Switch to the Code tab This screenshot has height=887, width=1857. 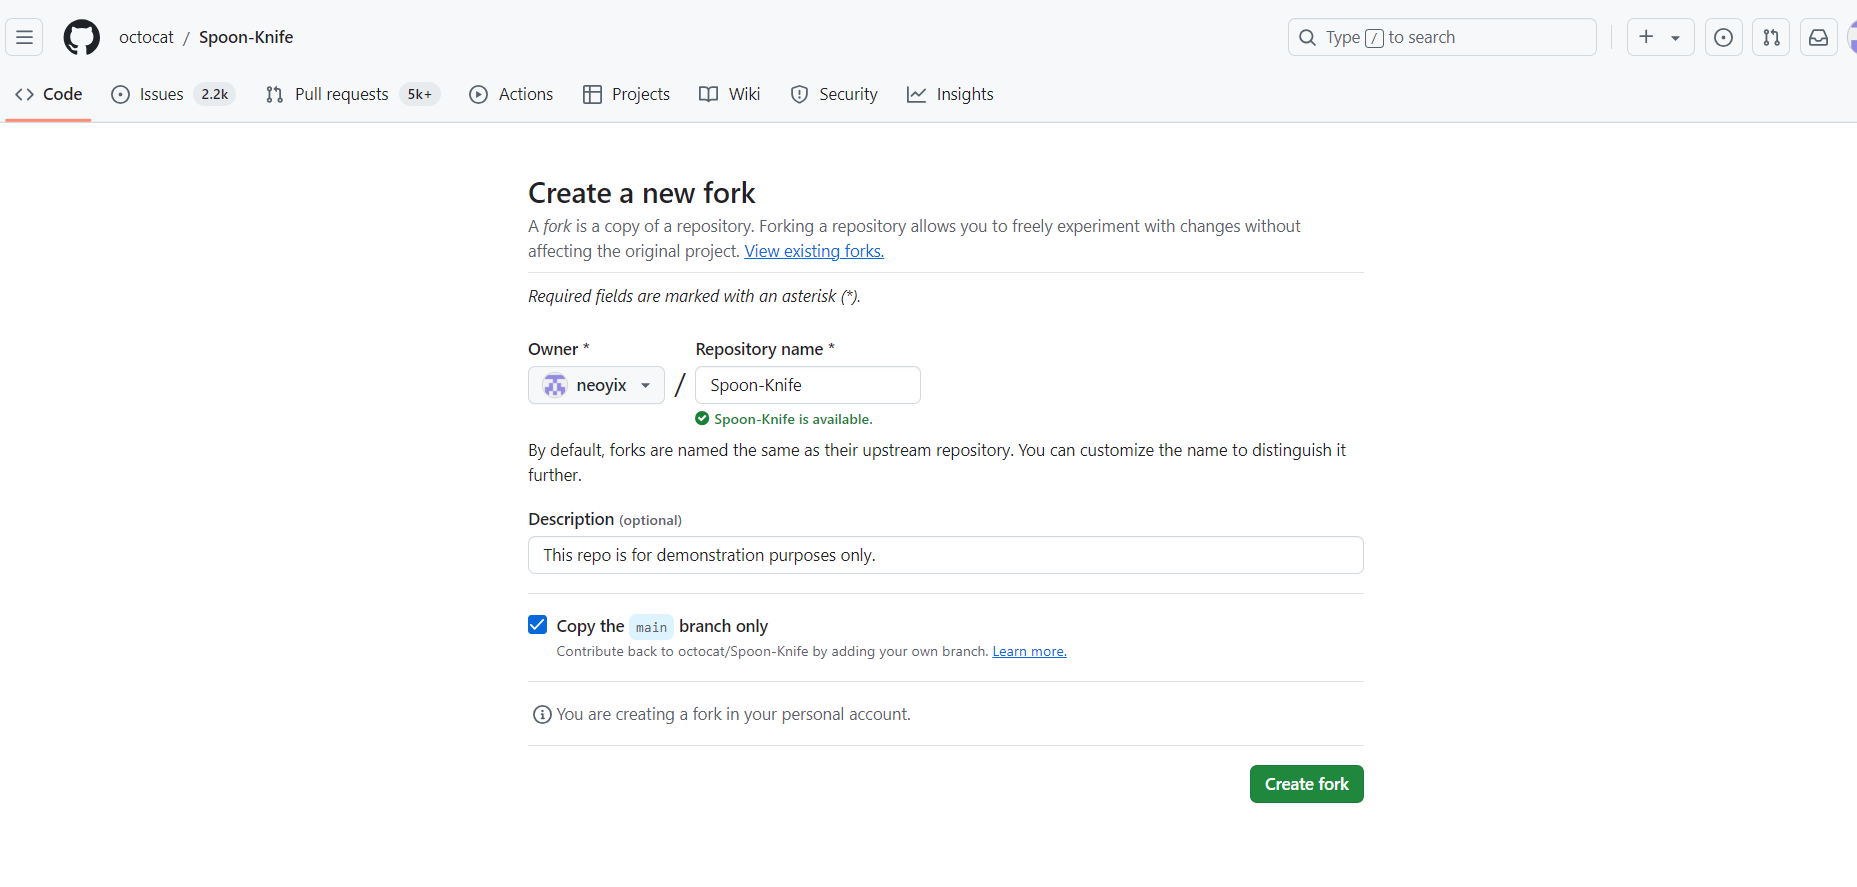click(48, 94)
